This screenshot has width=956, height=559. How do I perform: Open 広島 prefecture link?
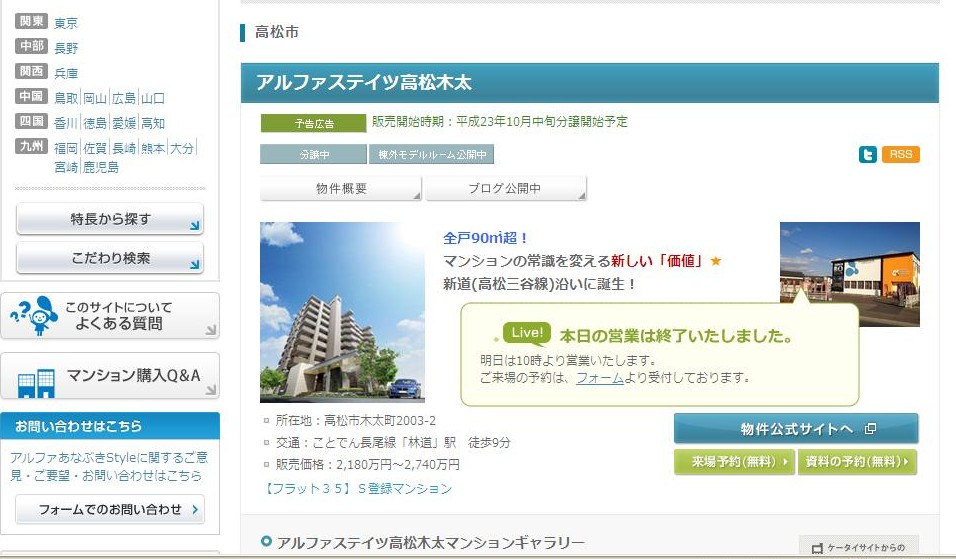[x=124, y=98]
